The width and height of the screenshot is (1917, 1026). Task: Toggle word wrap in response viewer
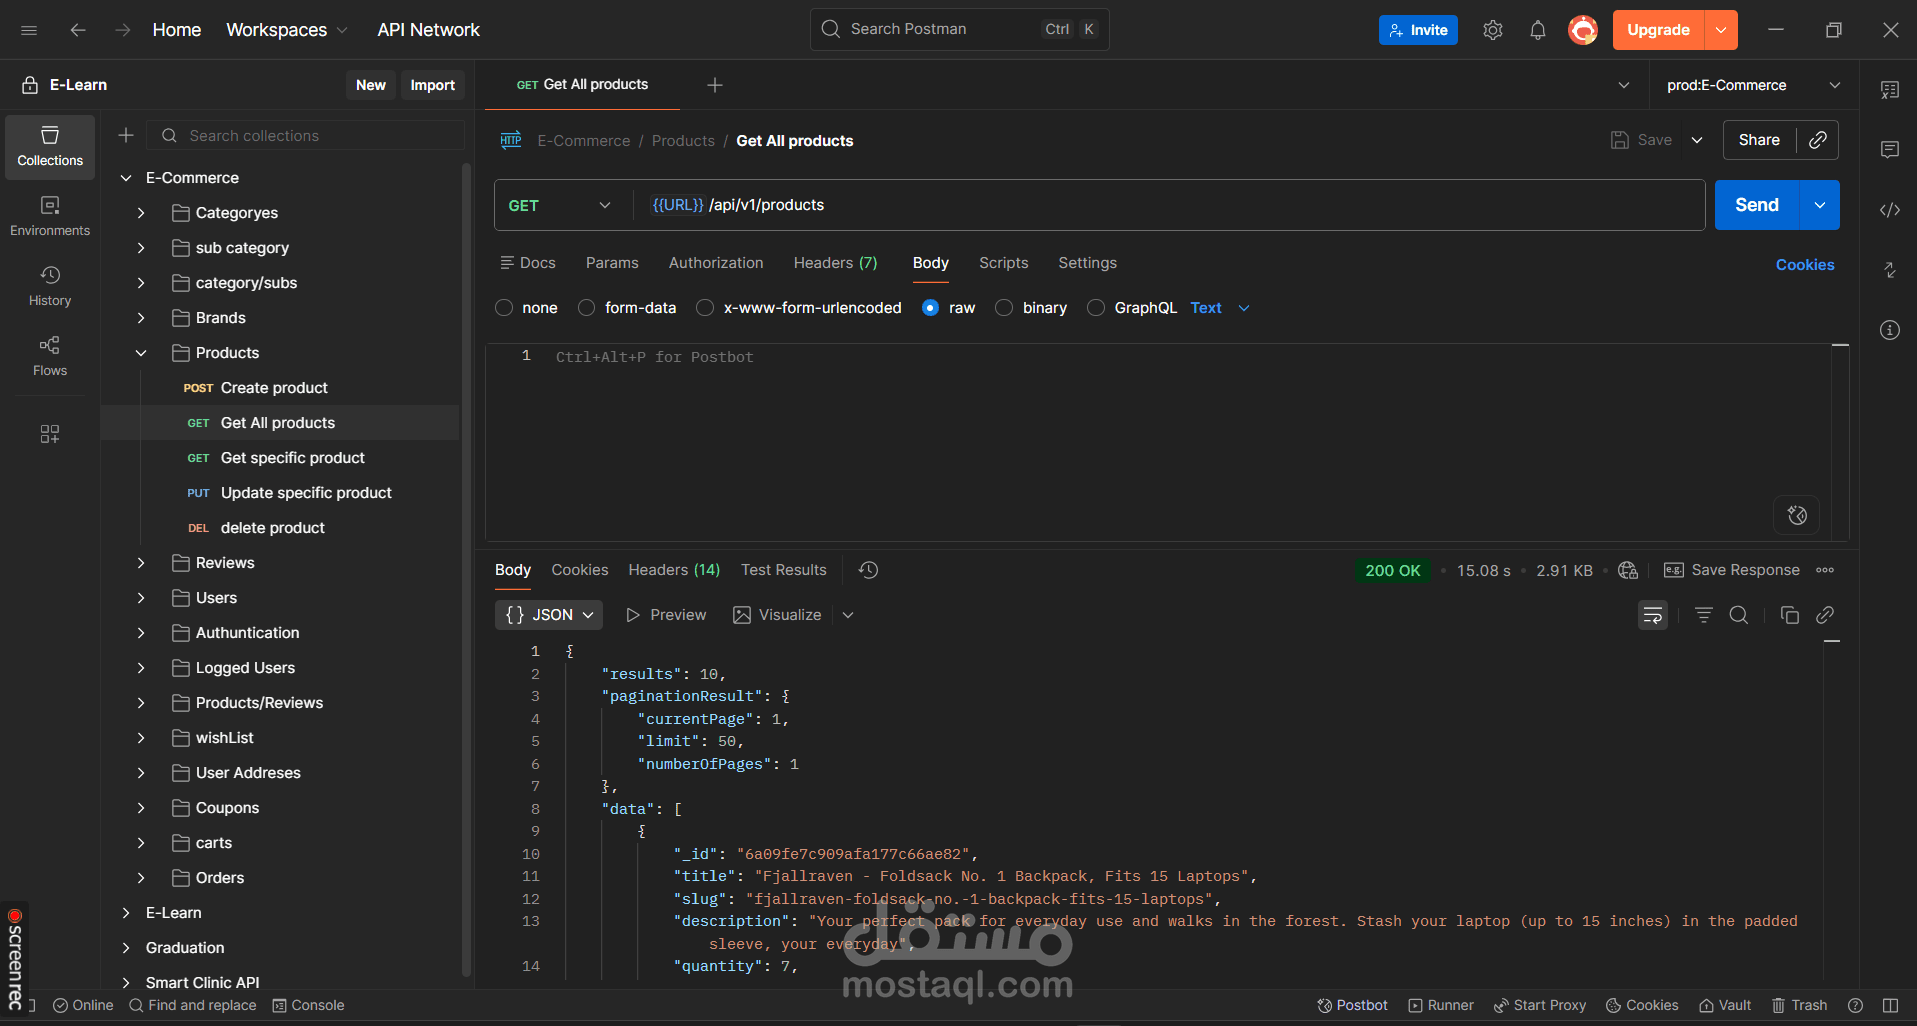pyautogui.click(x=1653, y=615)
